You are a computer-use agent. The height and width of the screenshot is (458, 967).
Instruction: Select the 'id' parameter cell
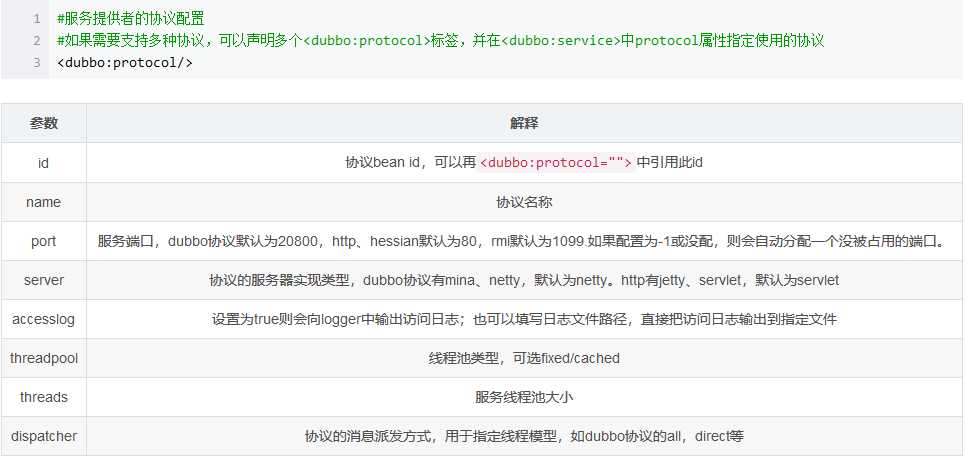pos(44,163)
